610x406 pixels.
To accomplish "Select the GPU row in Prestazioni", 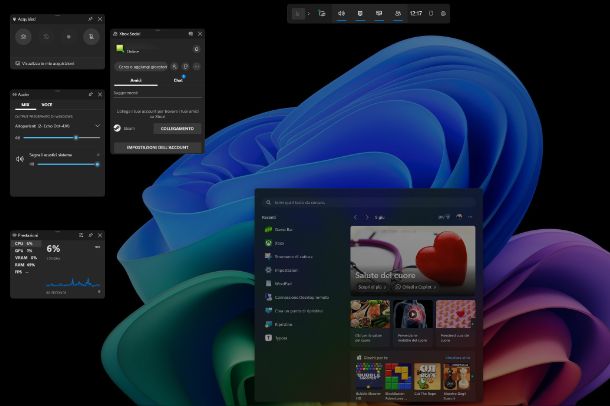I will point(27,251).
